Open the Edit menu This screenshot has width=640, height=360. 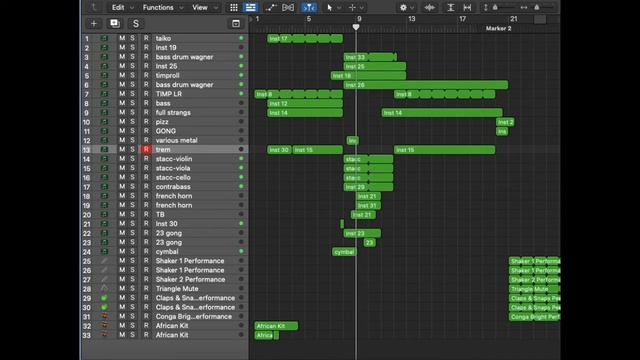(x=118, y=7)
